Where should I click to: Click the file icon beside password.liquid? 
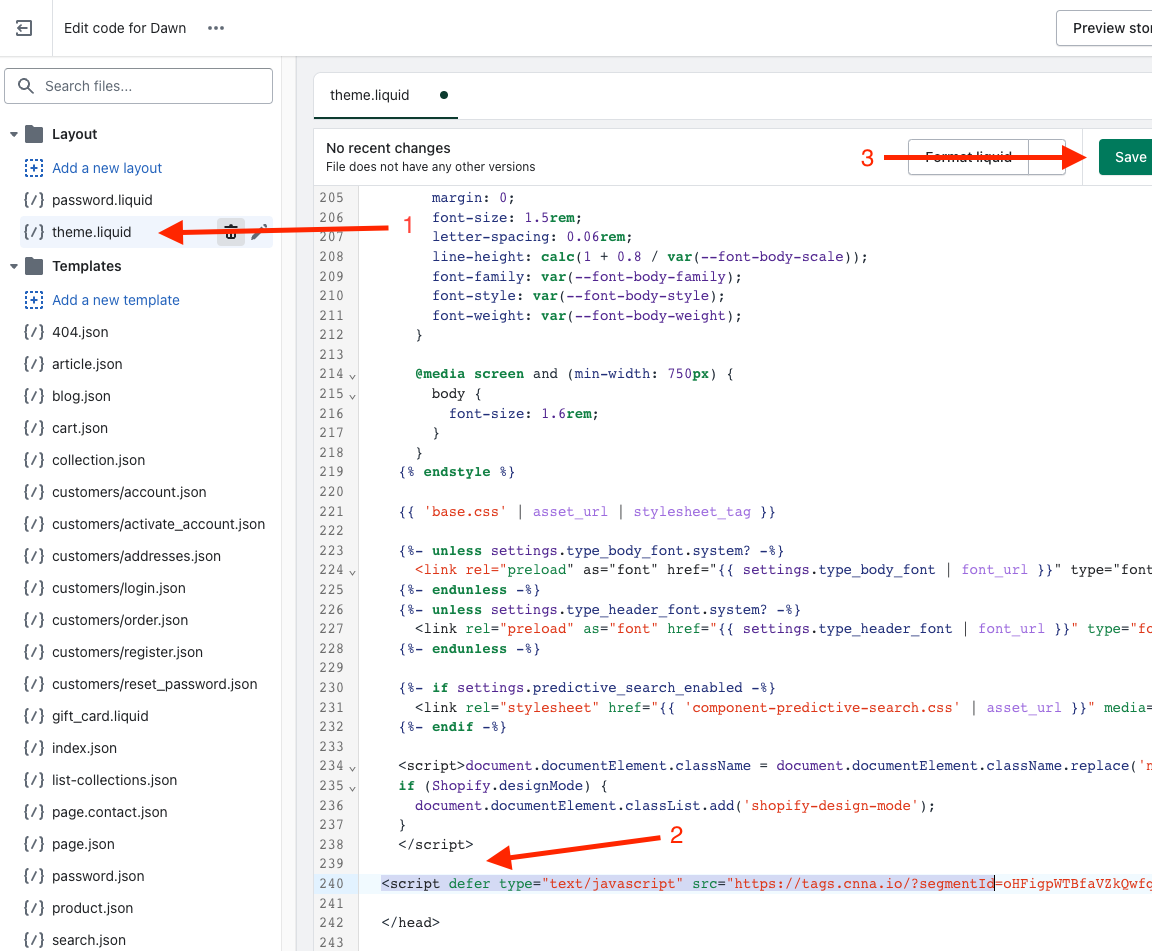point(34,199)
